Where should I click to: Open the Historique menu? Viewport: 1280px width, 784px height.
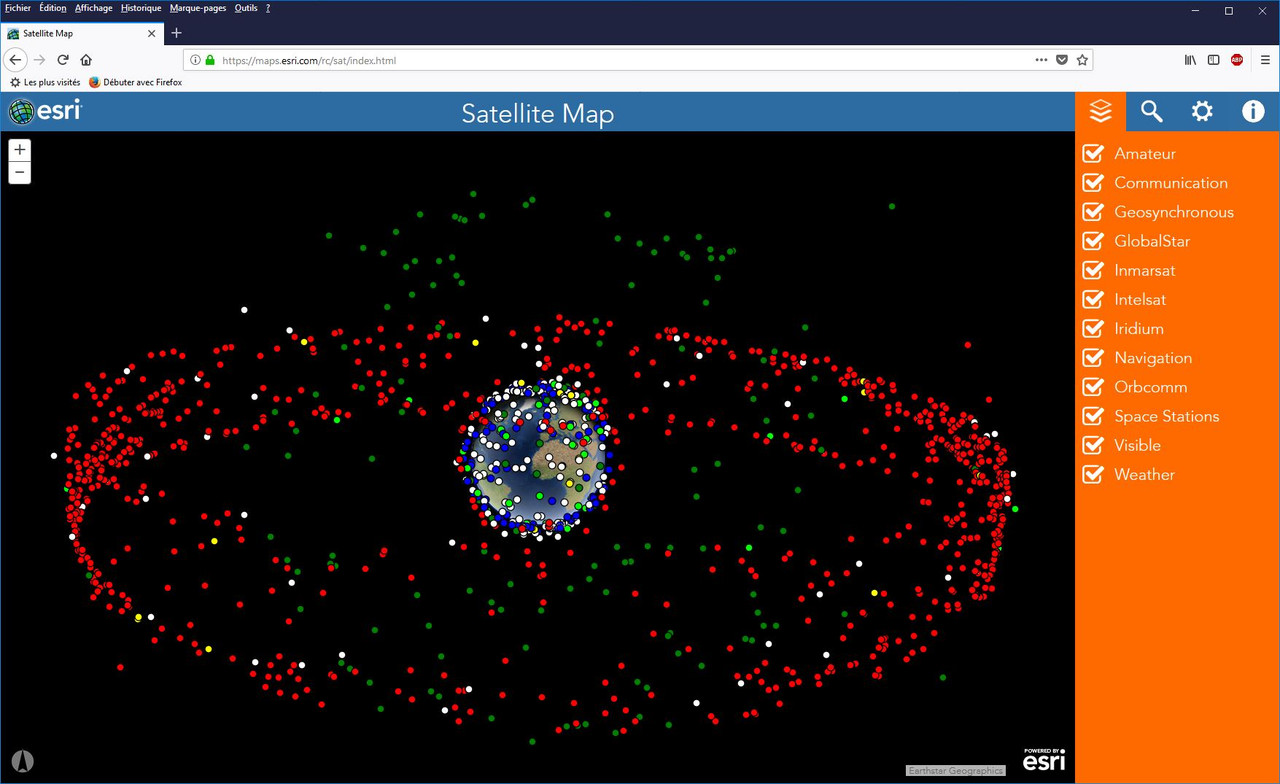(x=141, y=8)
